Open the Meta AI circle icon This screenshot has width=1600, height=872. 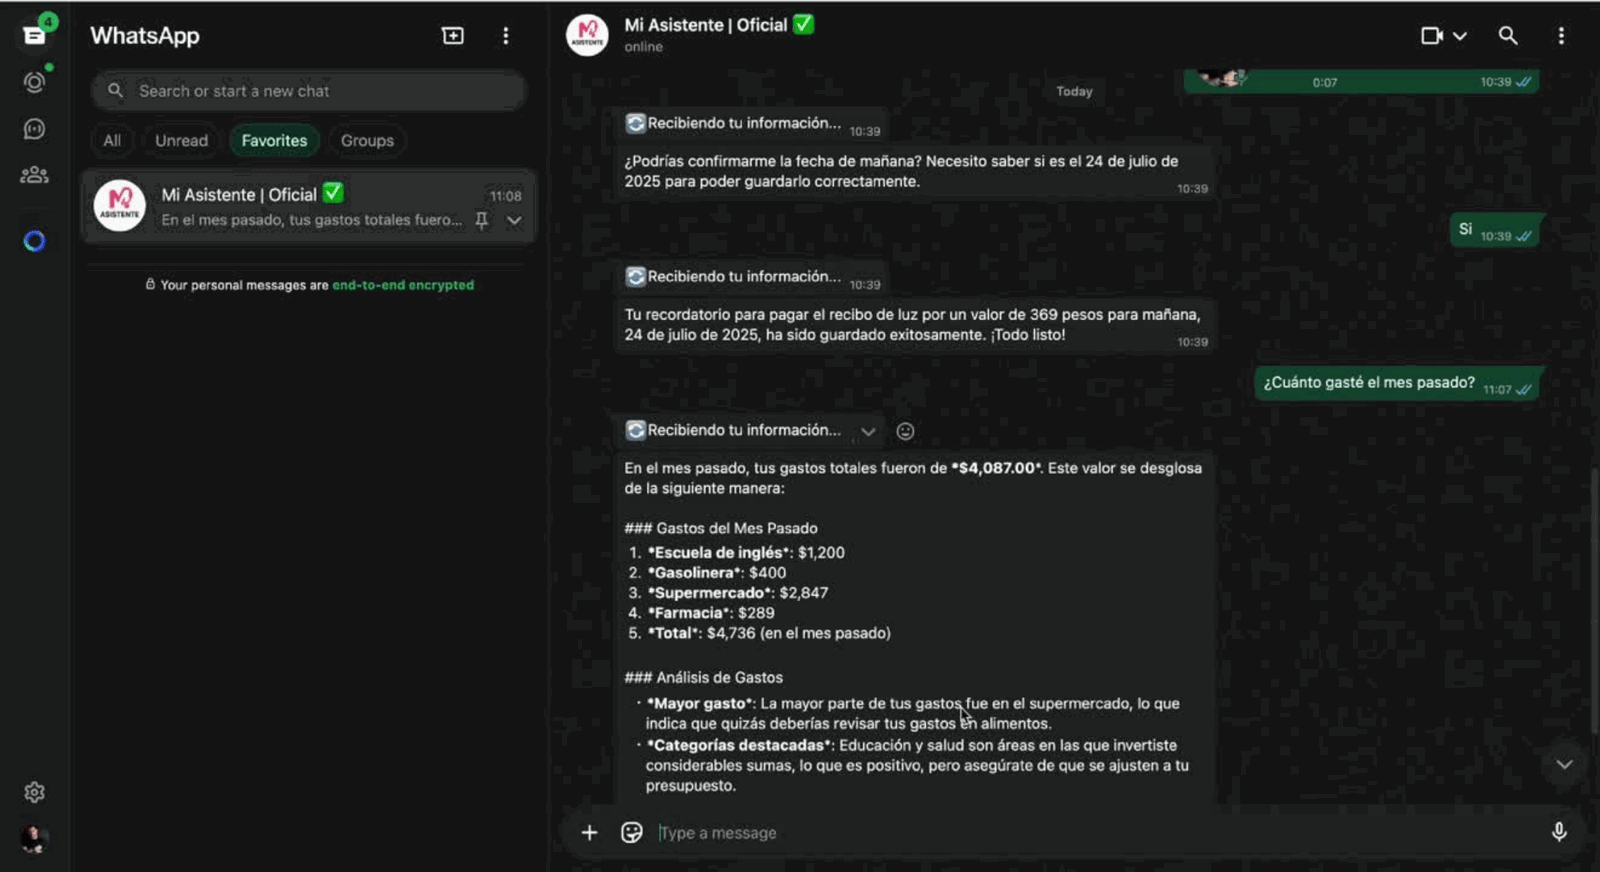click(34, 241)
